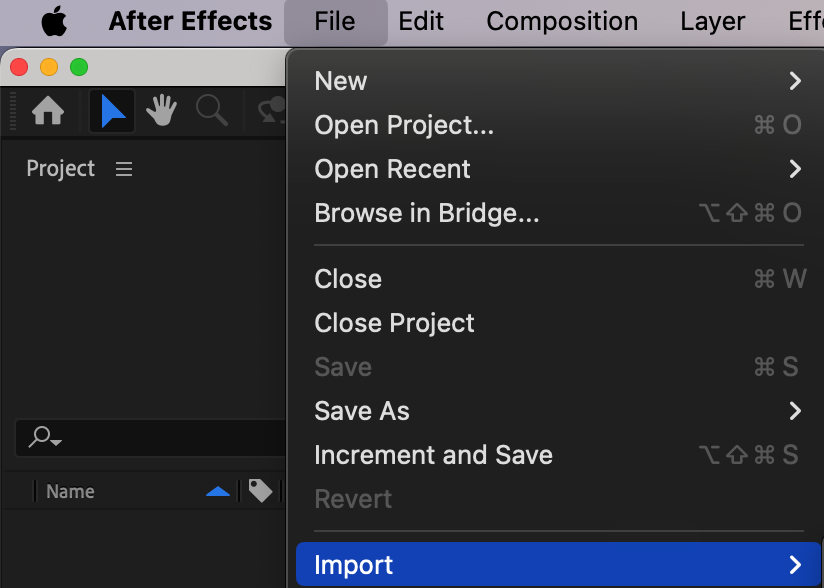The height and width of the screenshot is (588, 824).
Task: Choose Open Project from File menu
Action: (x=404, y=125)
